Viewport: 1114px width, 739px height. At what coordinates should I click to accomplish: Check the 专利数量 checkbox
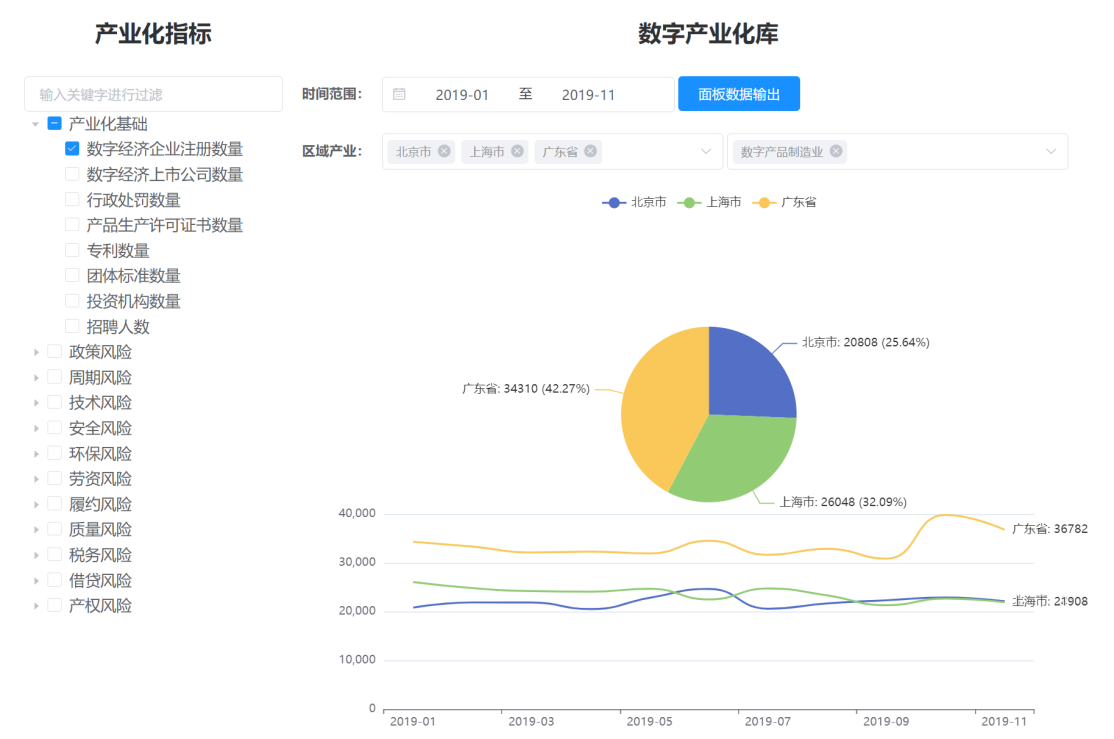[72, 250]
